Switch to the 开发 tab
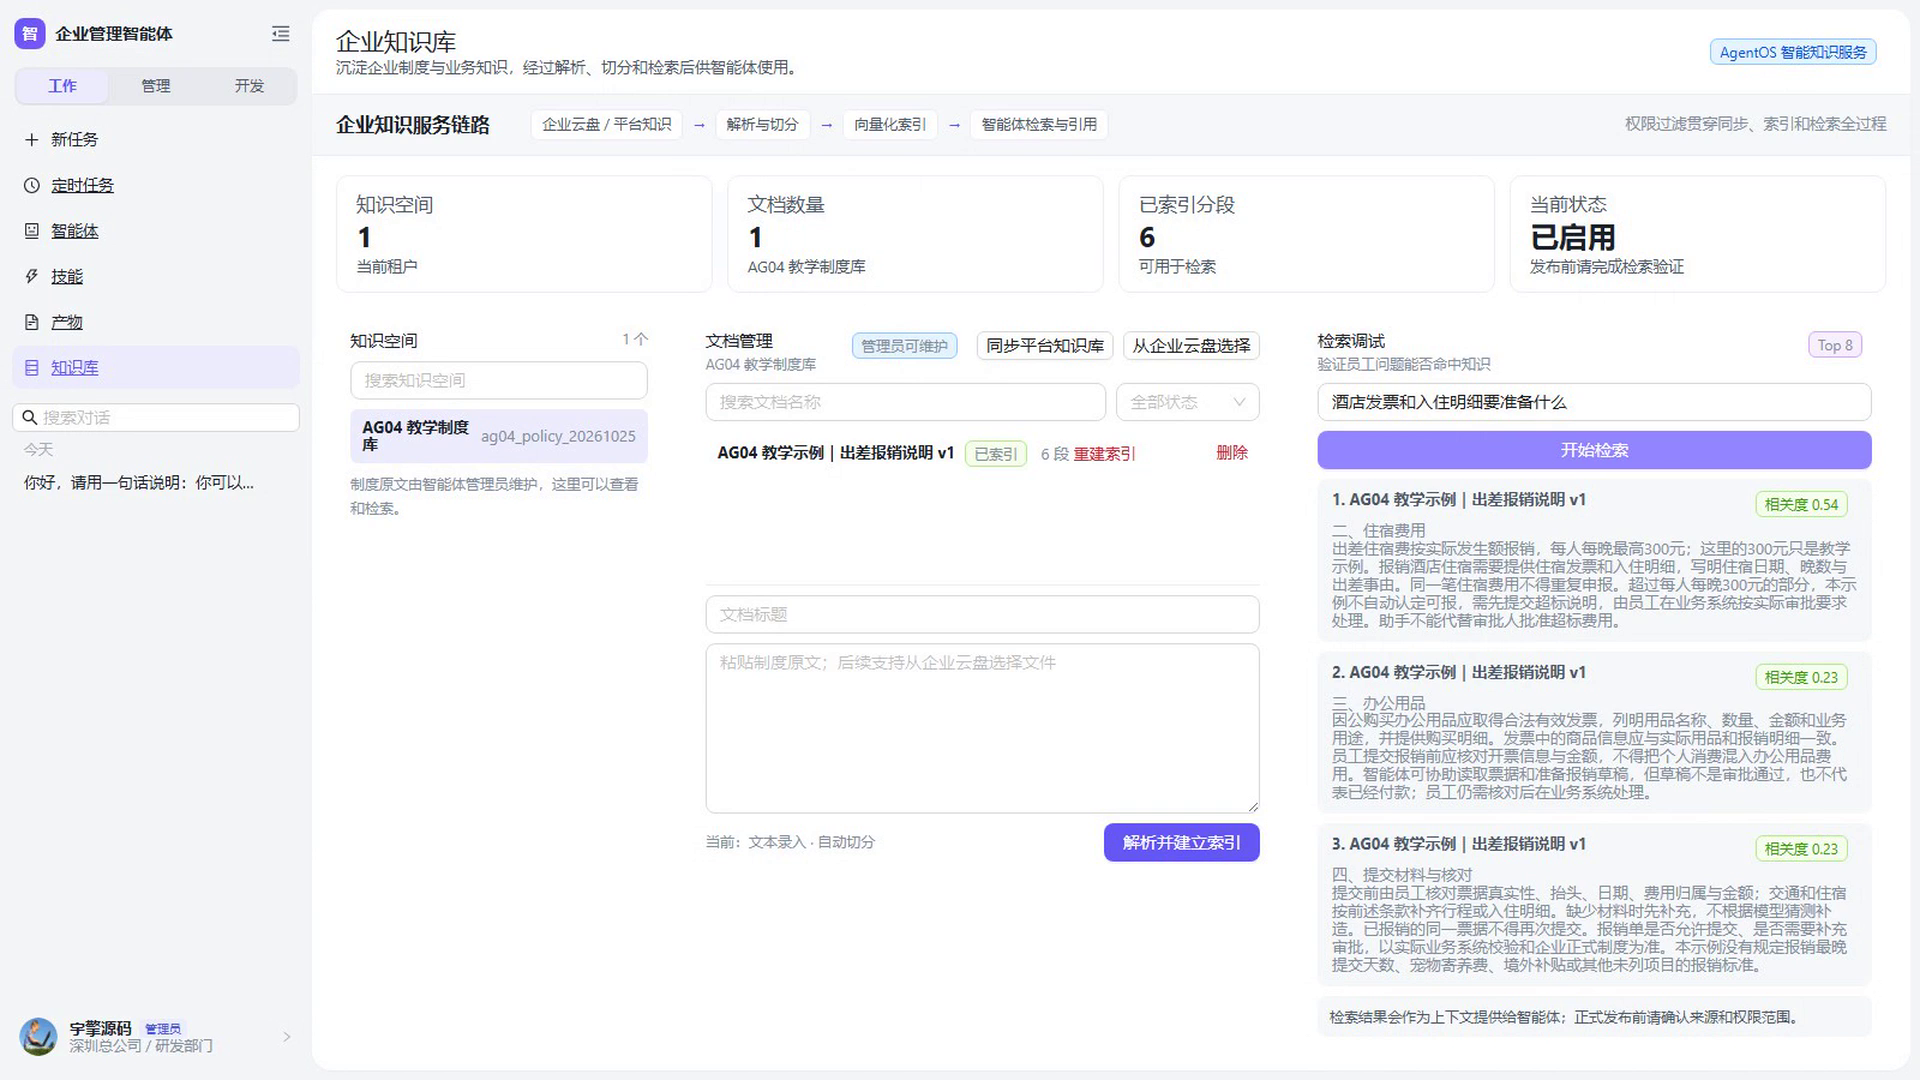This screenshot has width=1920, height=1080. 249,86
